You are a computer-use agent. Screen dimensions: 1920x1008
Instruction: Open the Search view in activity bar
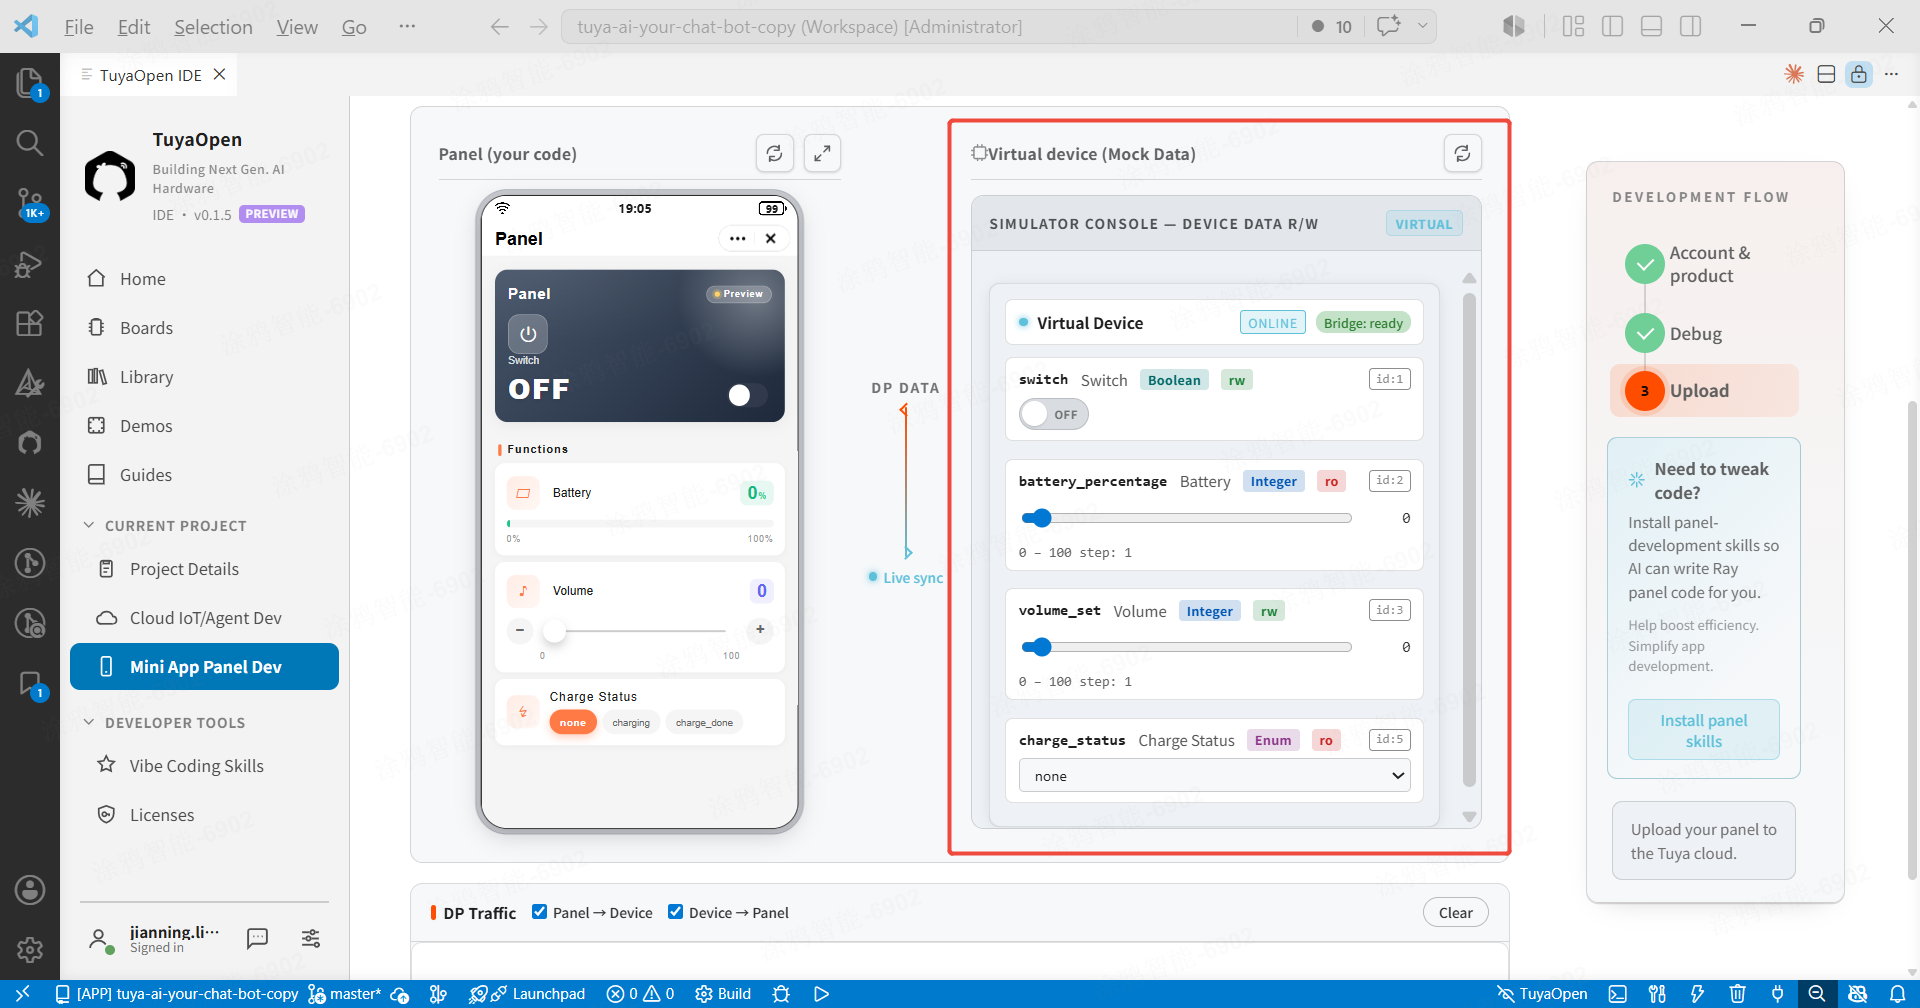tap(29, 143)
